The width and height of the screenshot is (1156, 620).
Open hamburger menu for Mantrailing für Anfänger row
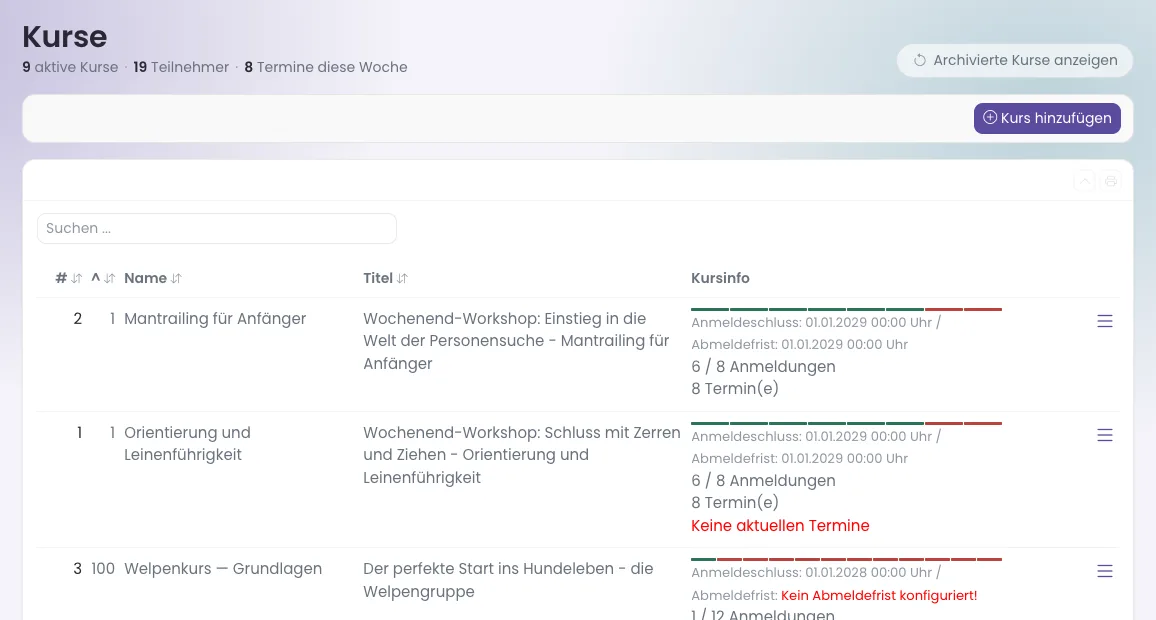1104,321
